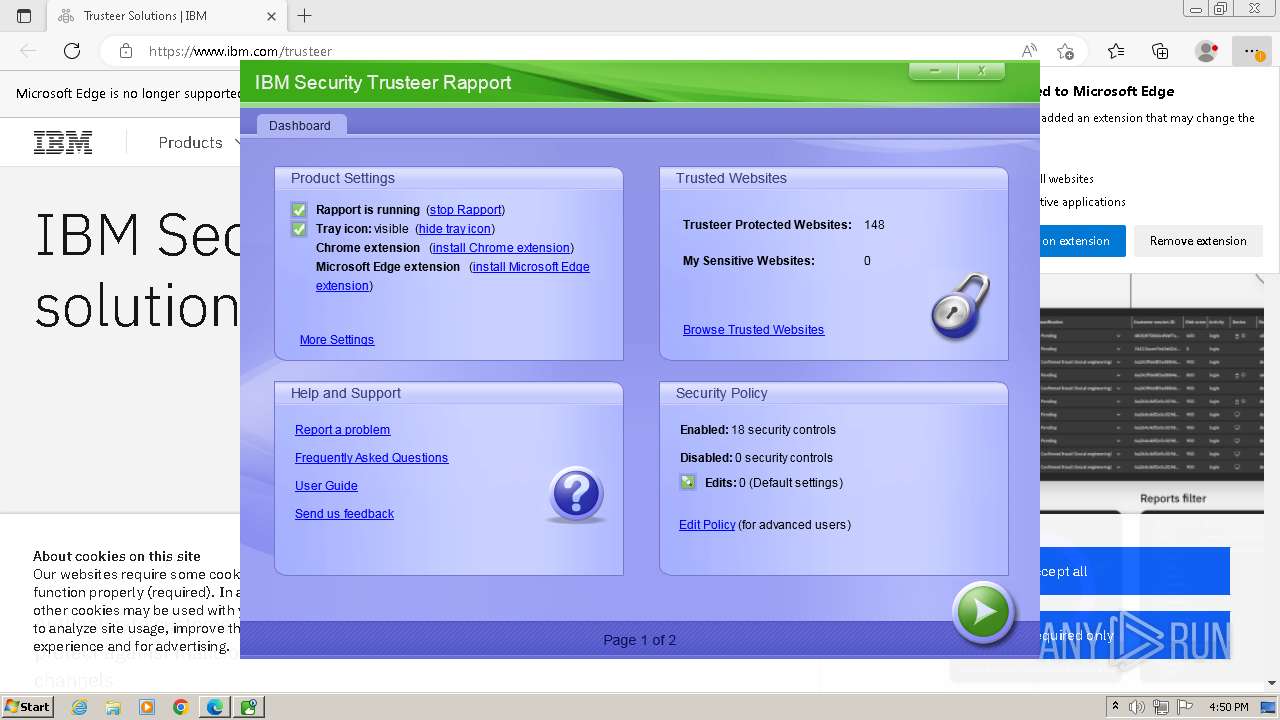Click the blue question mark help icon
The width and height of the screenshot is (1280, 720).
pyautogui.click(x=576, y=493)
